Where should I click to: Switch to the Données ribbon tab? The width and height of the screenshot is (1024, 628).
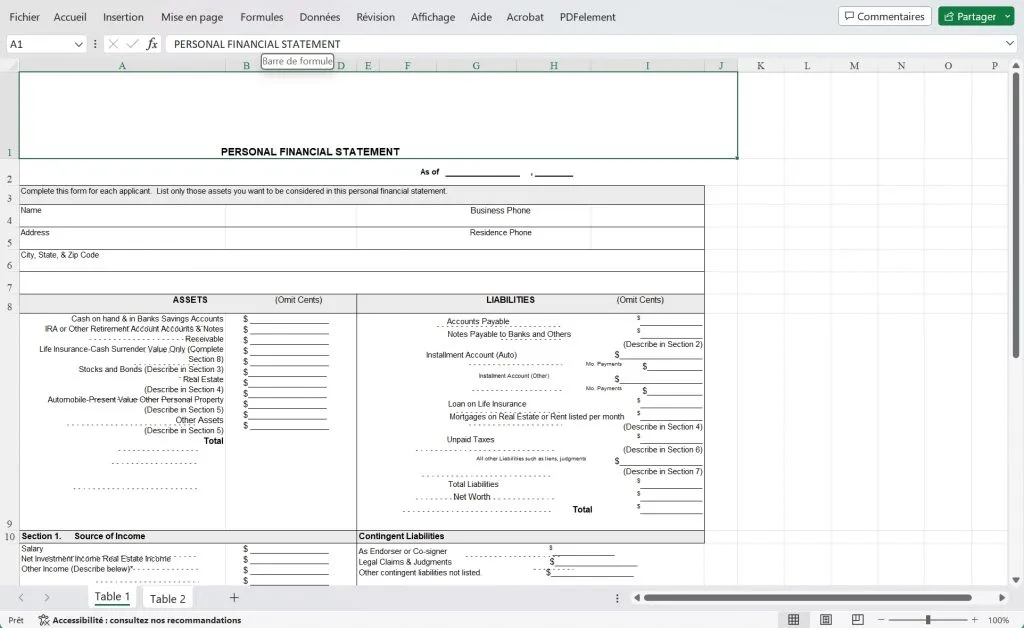point(318,16)
